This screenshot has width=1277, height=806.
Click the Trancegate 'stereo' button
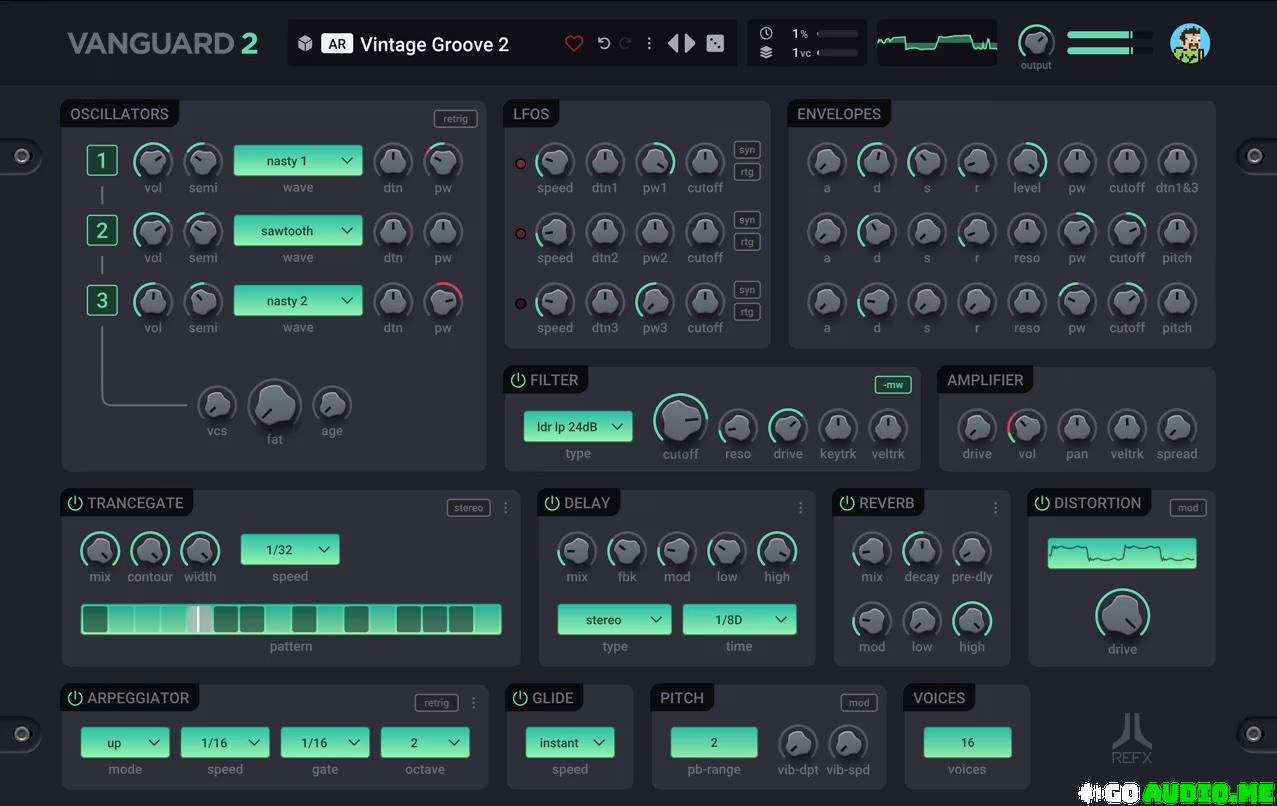point(468,508)
